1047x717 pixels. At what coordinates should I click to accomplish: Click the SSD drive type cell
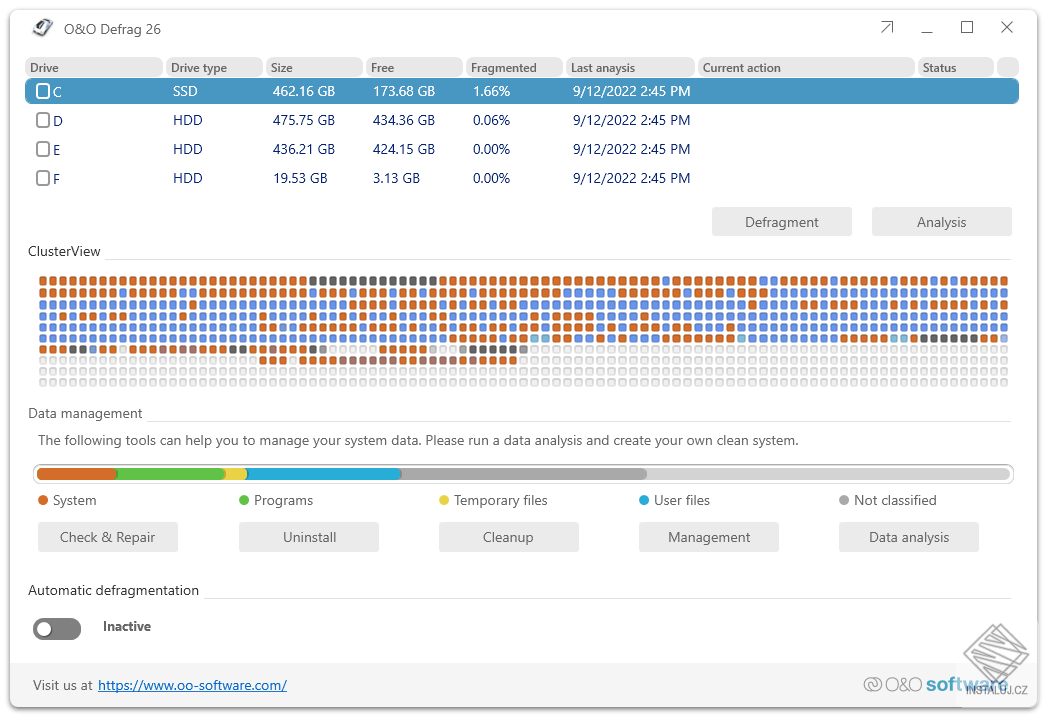[x=185, y=91]
